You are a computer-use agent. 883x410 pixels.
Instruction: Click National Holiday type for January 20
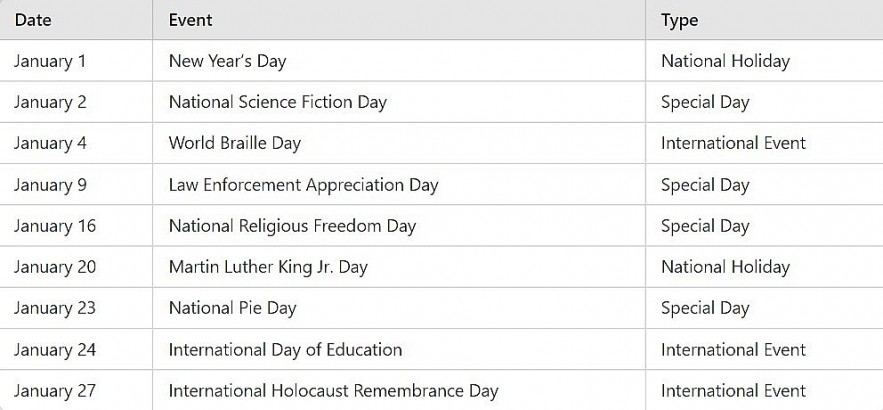tap(725, 267)
